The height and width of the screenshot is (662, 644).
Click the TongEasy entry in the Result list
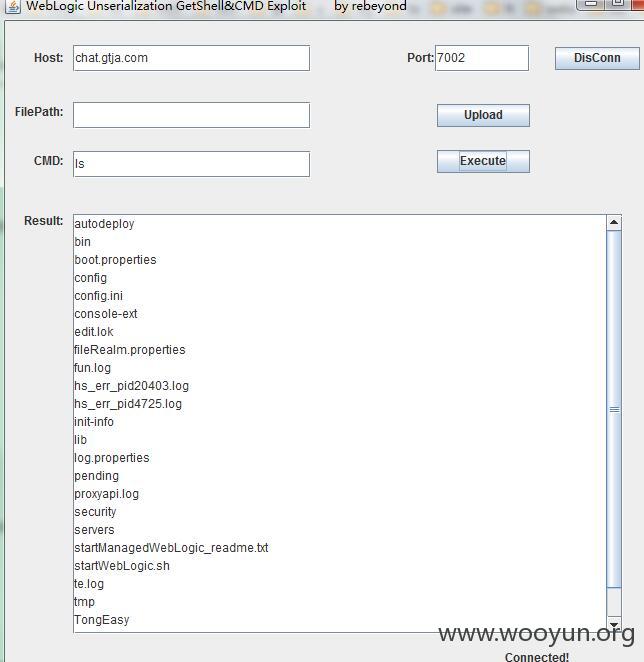(x=102, y=620)
